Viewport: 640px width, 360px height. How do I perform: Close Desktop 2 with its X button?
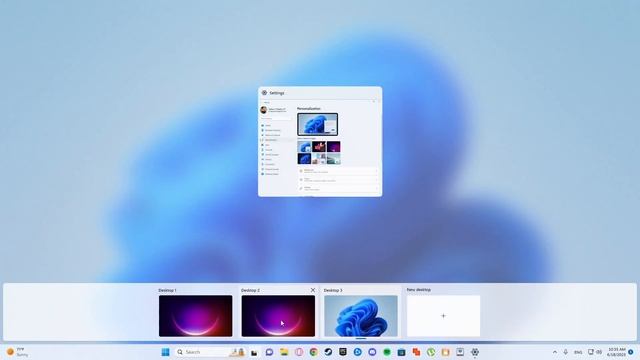pos(313,290)
